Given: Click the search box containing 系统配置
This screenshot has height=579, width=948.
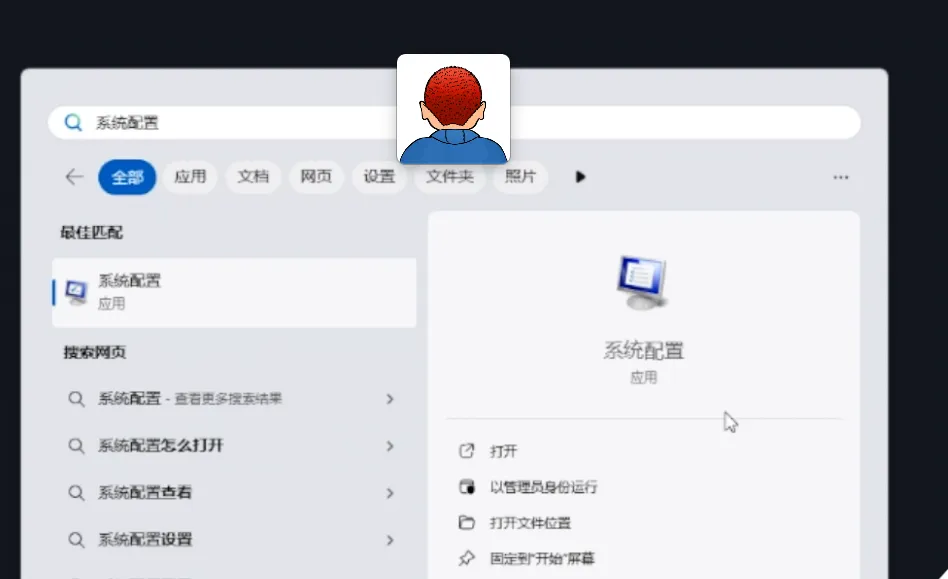Looking at the screenshot, I should [x=454, y=123].
